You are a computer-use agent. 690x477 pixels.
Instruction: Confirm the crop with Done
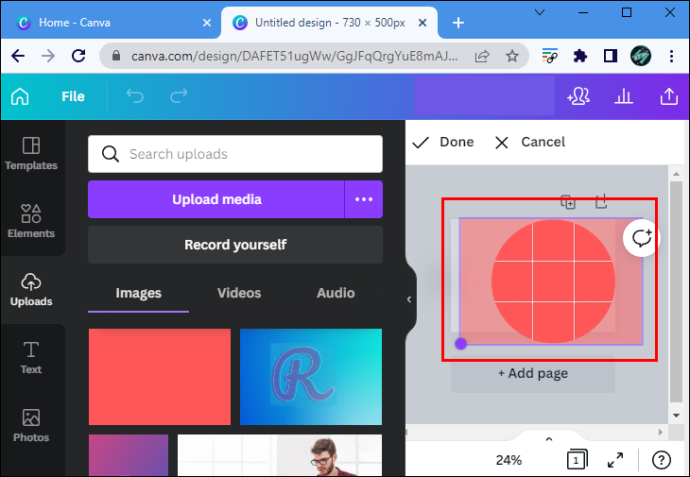pyautogui.click(x=443, y=142)
